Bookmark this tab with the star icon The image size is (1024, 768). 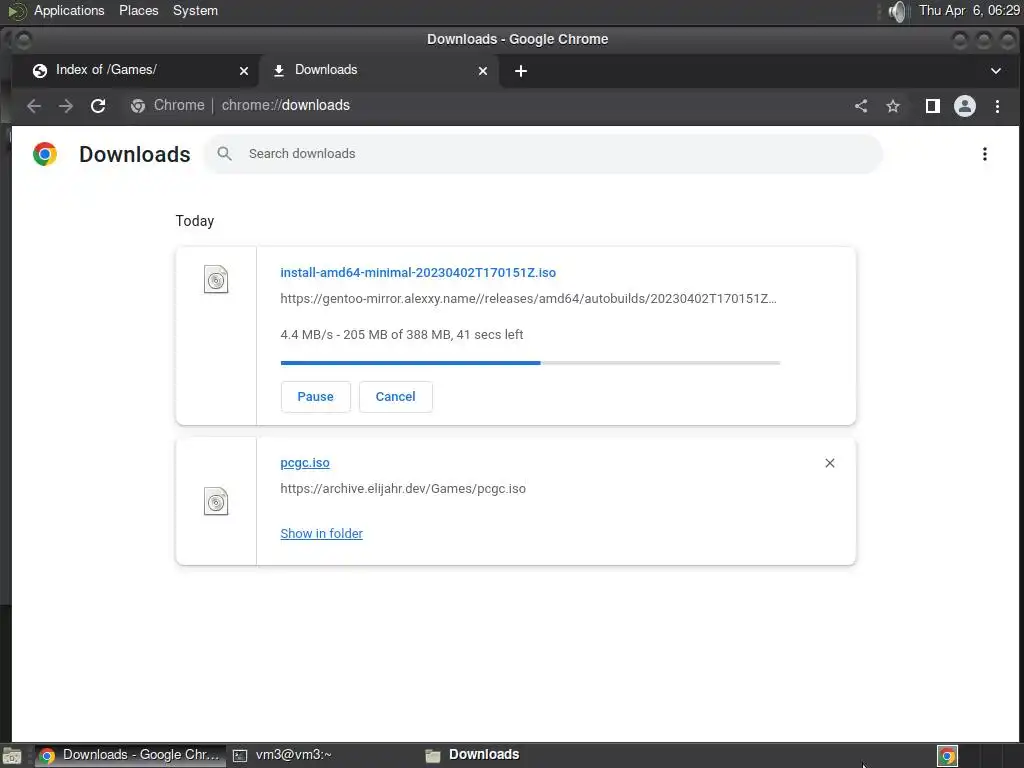click(x=893, y=106)
